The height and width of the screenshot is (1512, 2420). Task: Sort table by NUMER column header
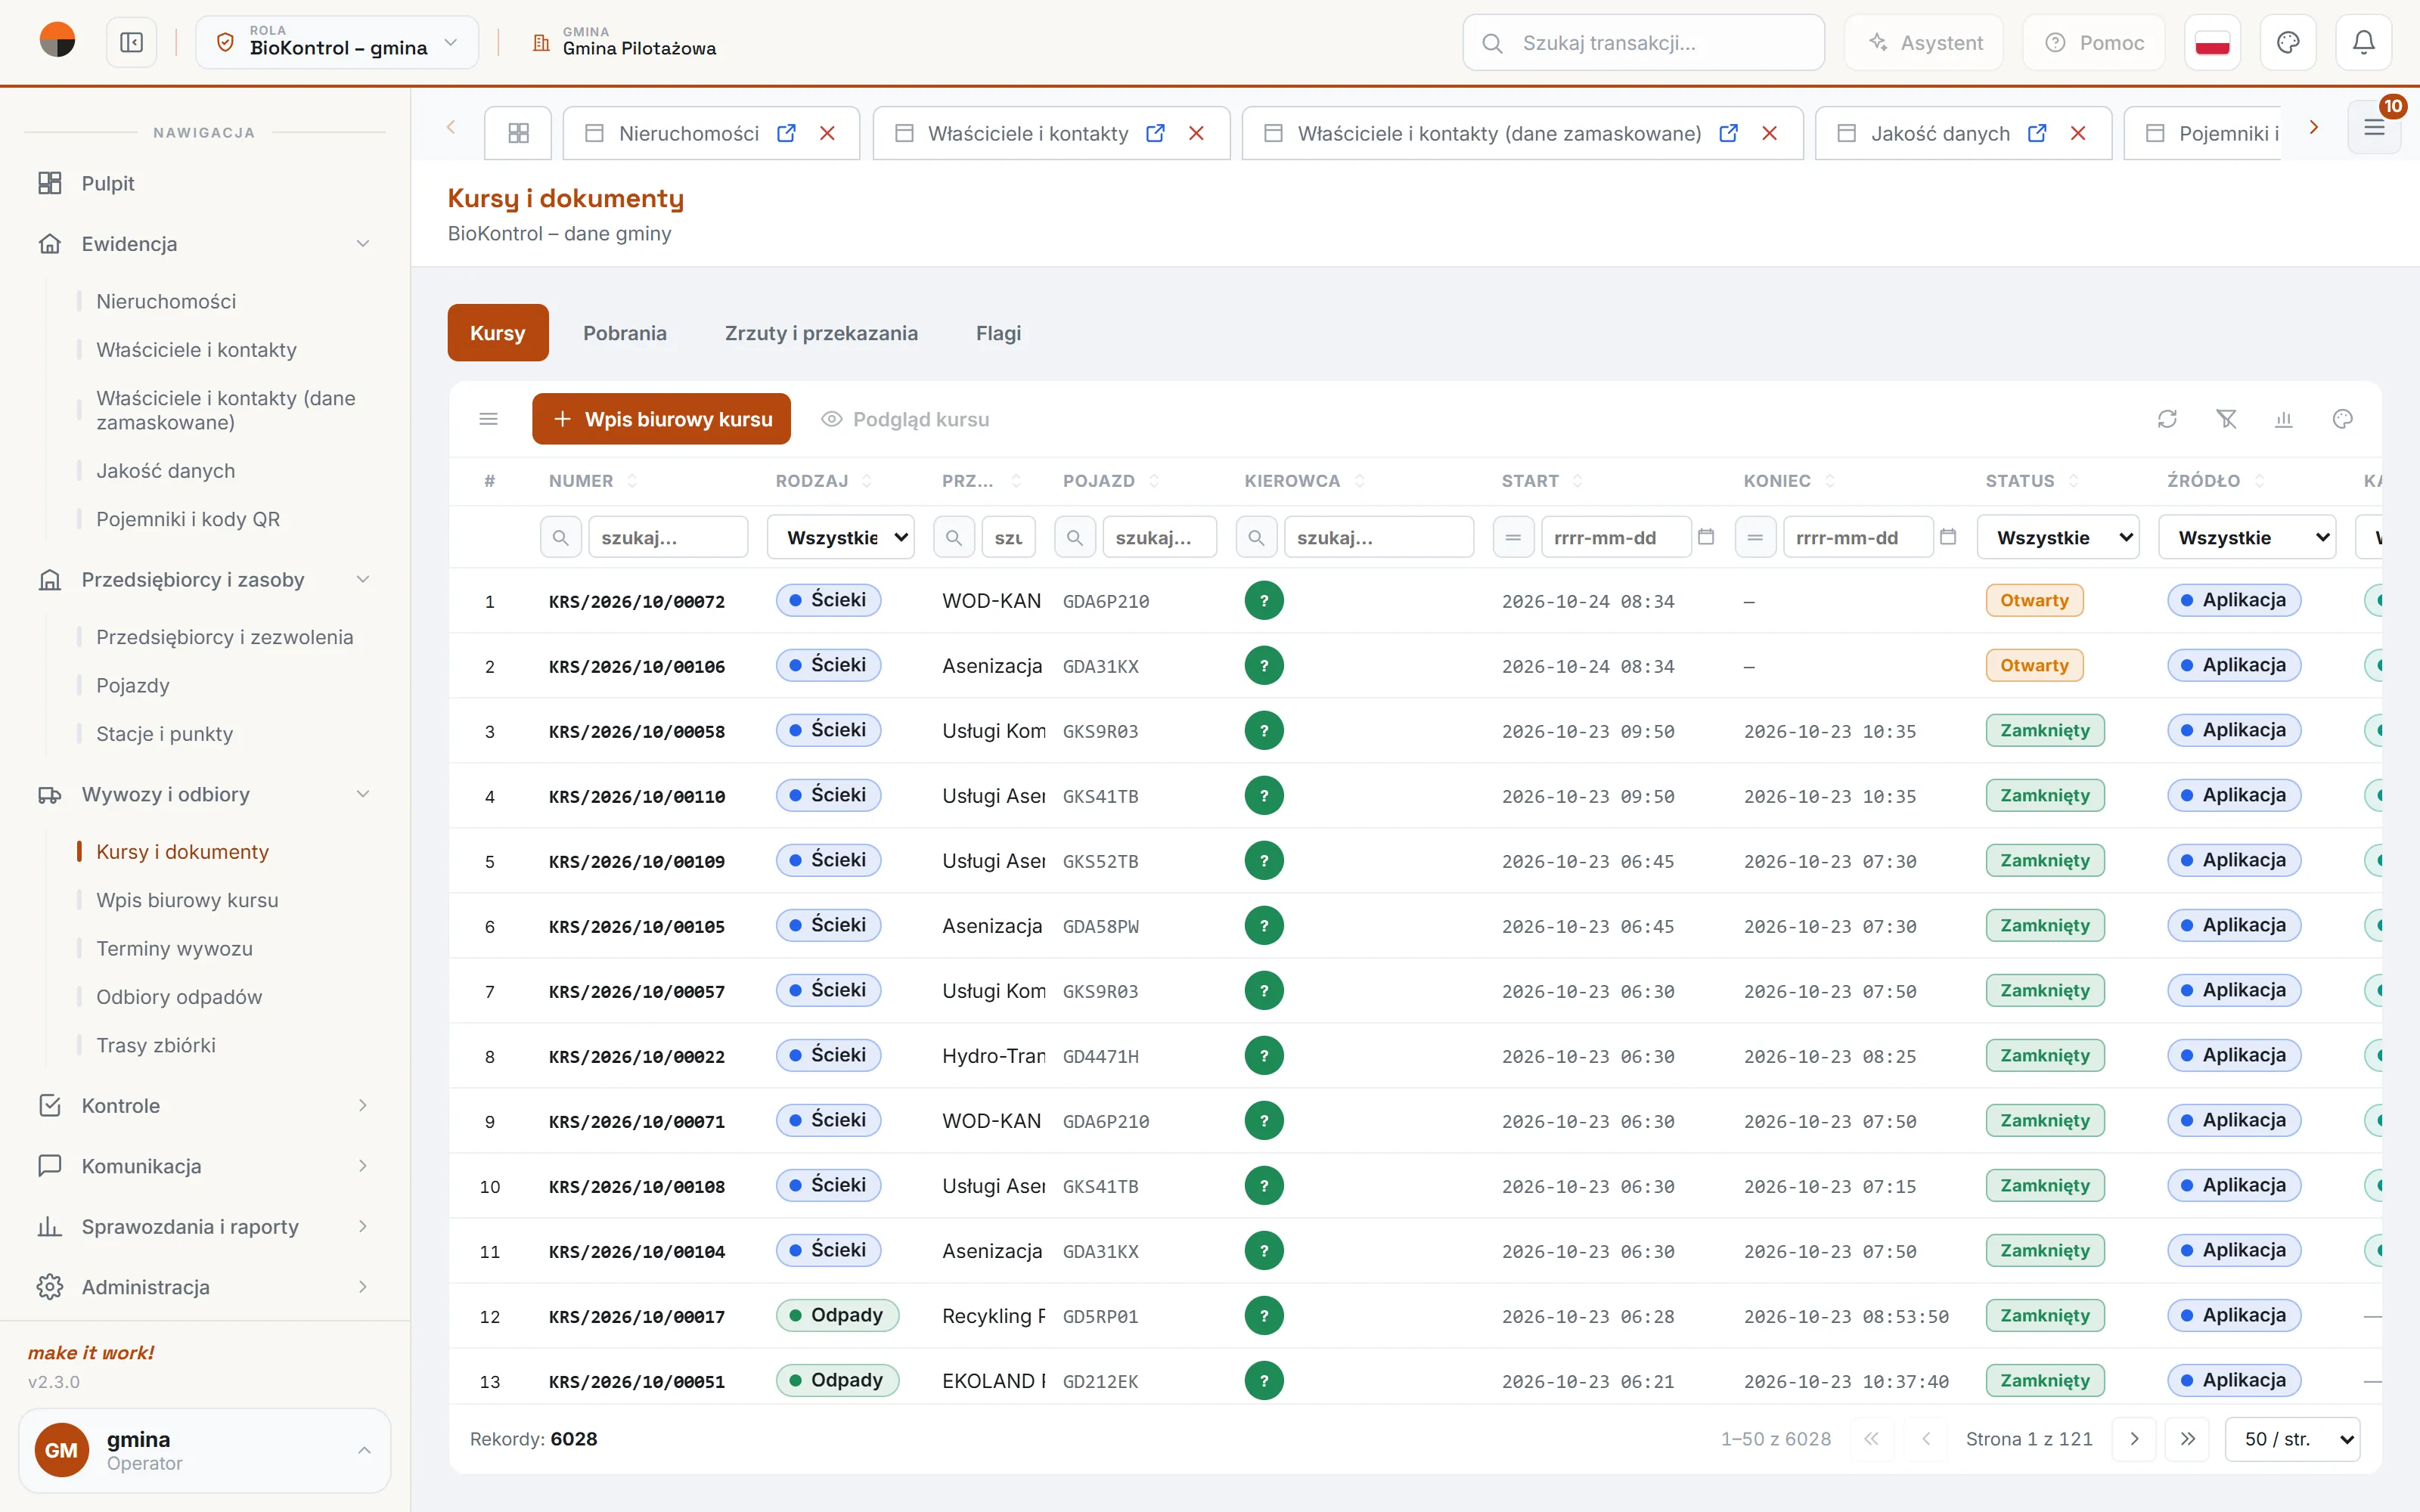pos(592,481)
